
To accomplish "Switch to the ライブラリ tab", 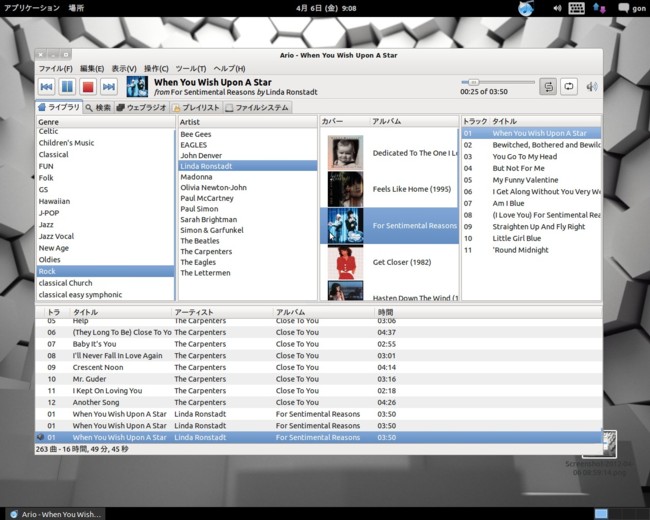I will pyautogui.click(x=59, y=107).
